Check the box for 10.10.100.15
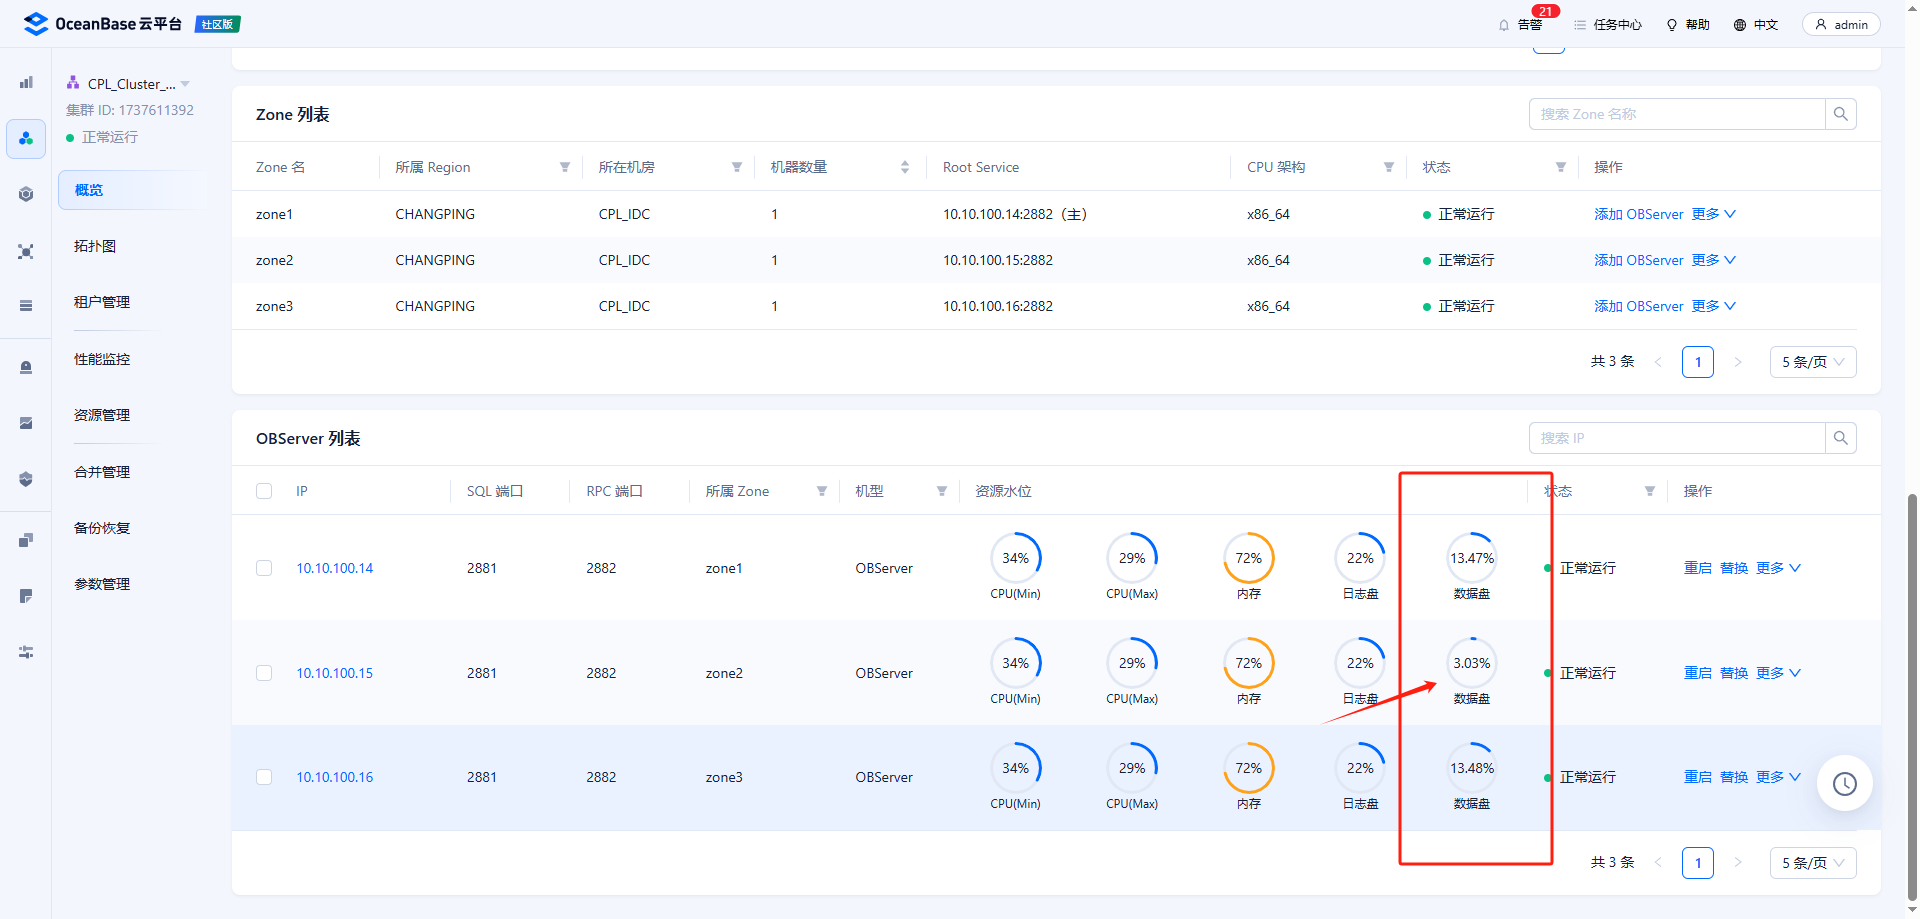The width and height of the screenshot is (1920, 919). (264, 673)
